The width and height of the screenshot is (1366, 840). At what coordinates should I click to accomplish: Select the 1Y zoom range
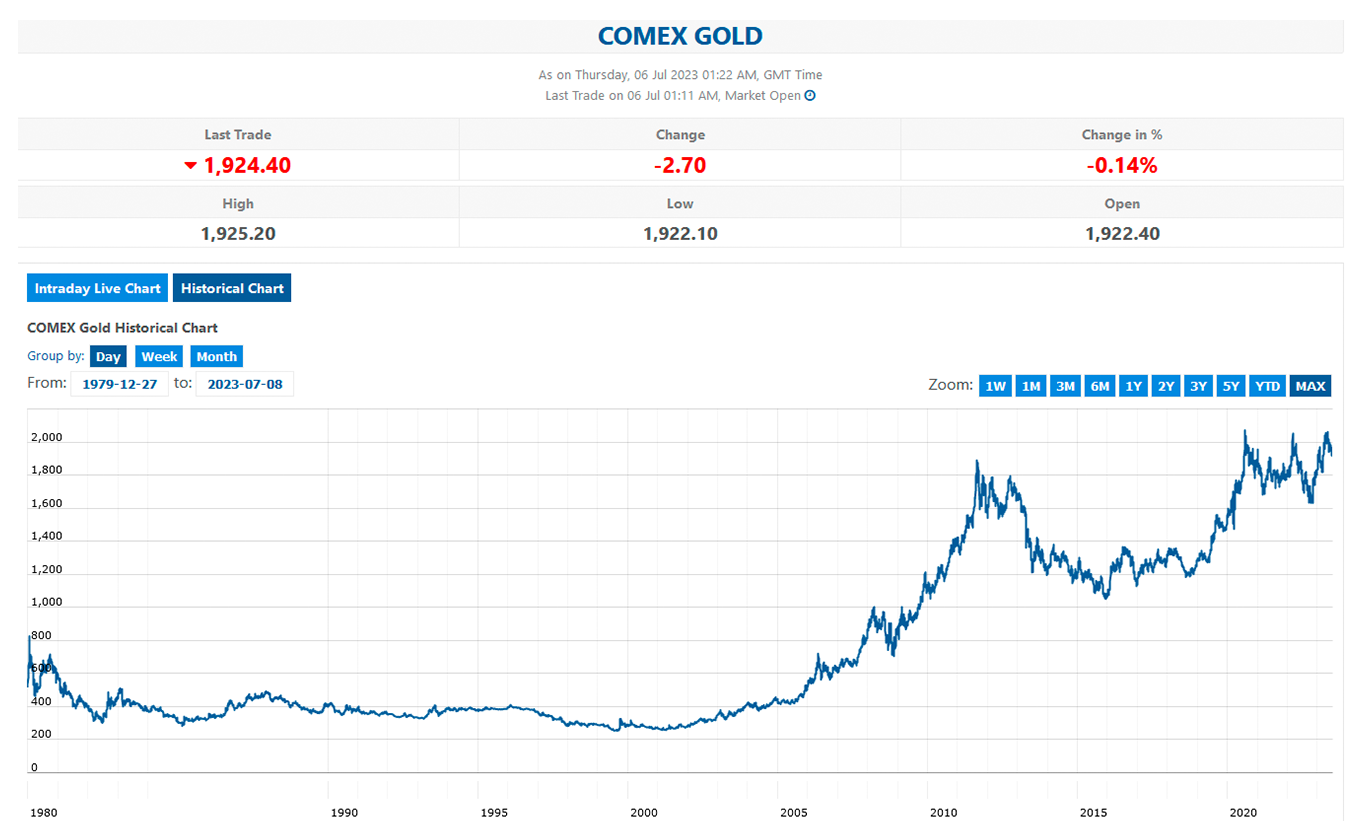point(1133,386)
